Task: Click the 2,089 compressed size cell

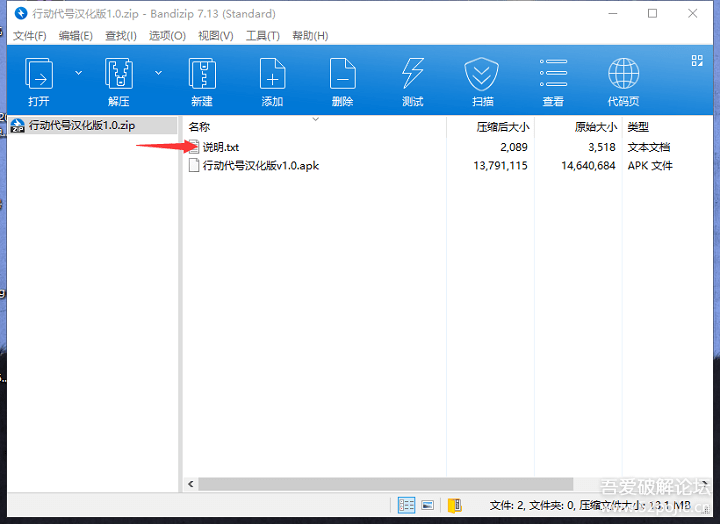Action: (x=514, y=147)
